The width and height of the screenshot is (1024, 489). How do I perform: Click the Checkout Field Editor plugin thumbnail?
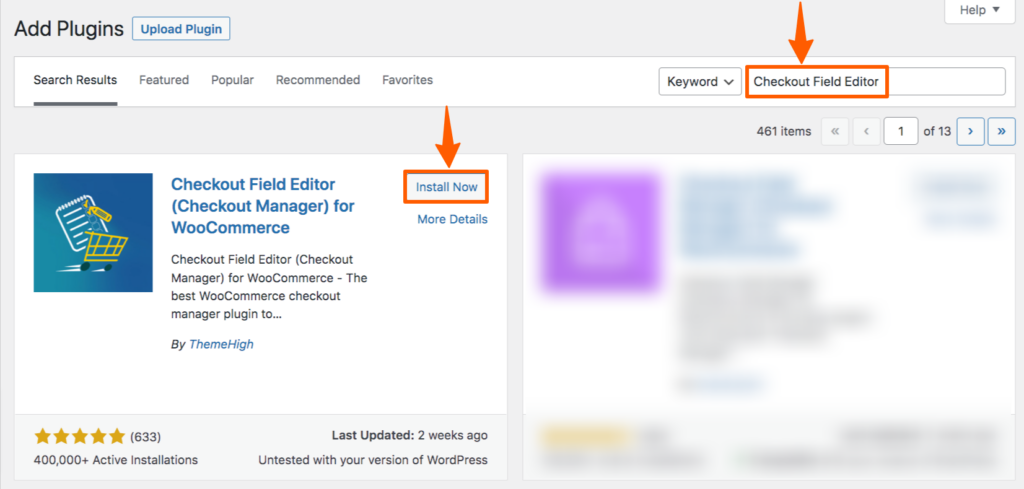point(93,232)
